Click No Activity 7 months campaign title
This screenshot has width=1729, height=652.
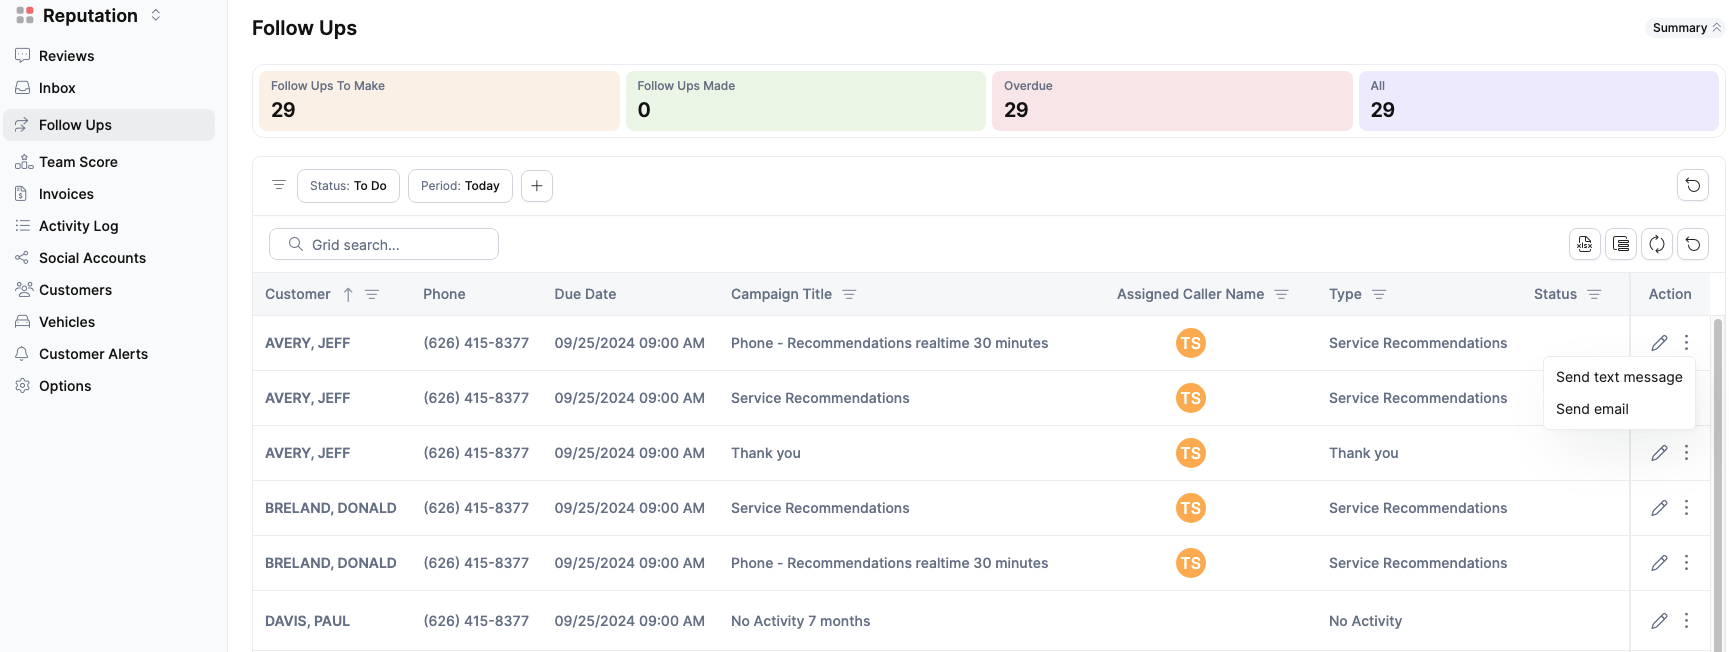(x=800, y=621)
